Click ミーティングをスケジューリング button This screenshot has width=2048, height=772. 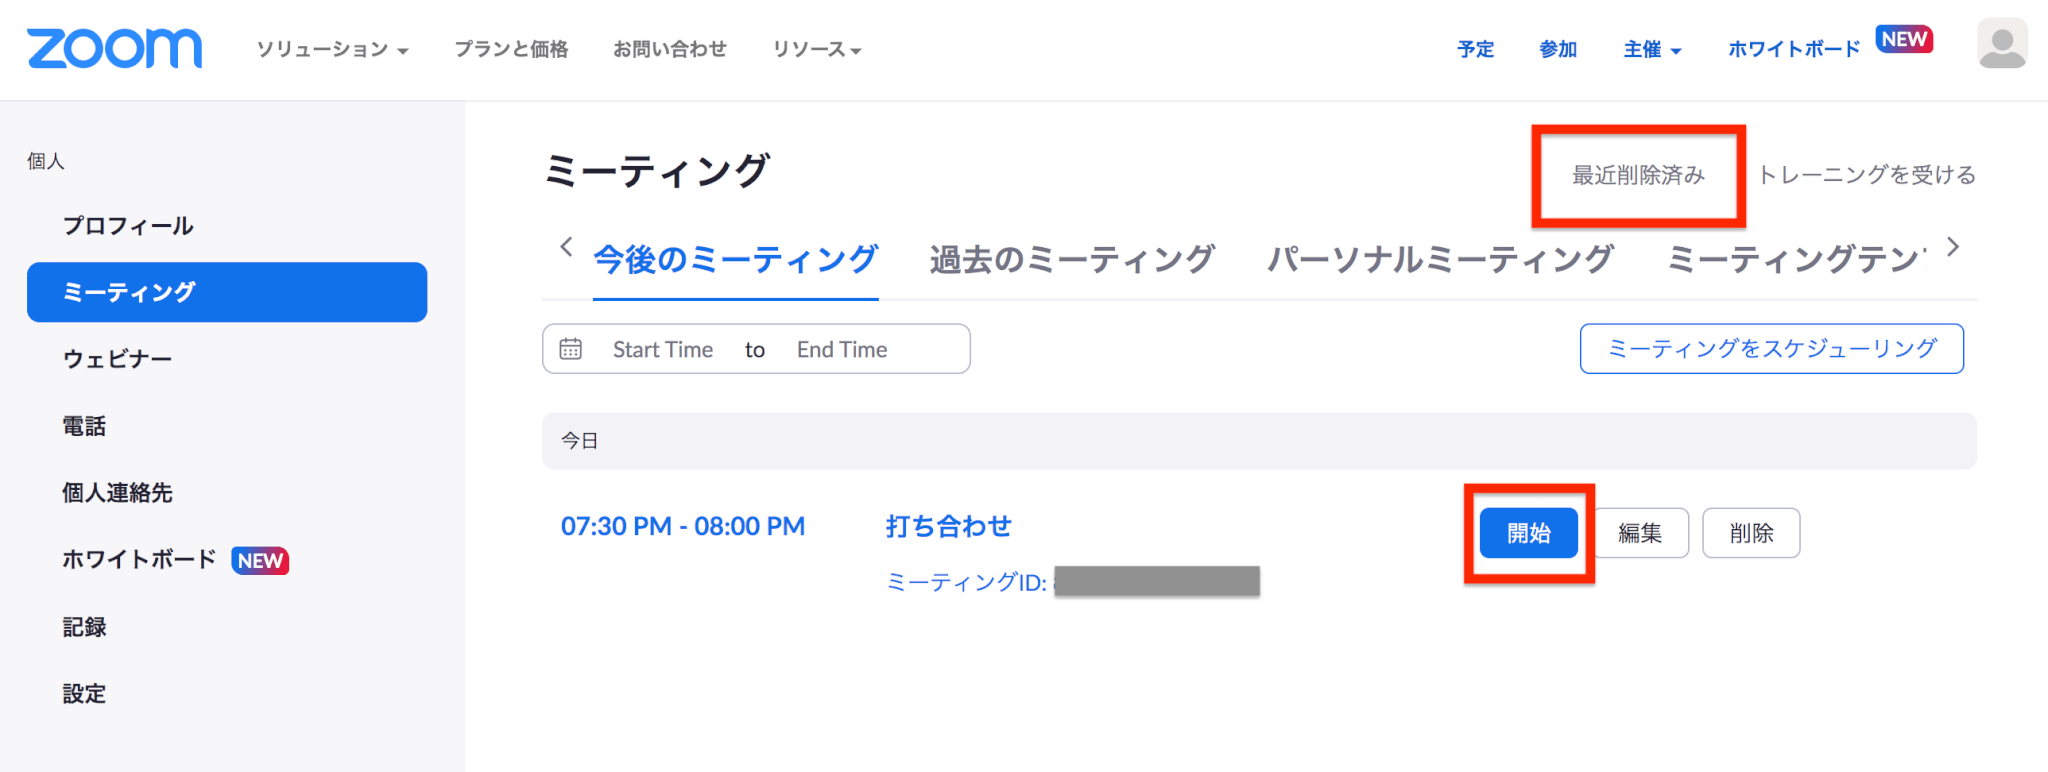1771,348
